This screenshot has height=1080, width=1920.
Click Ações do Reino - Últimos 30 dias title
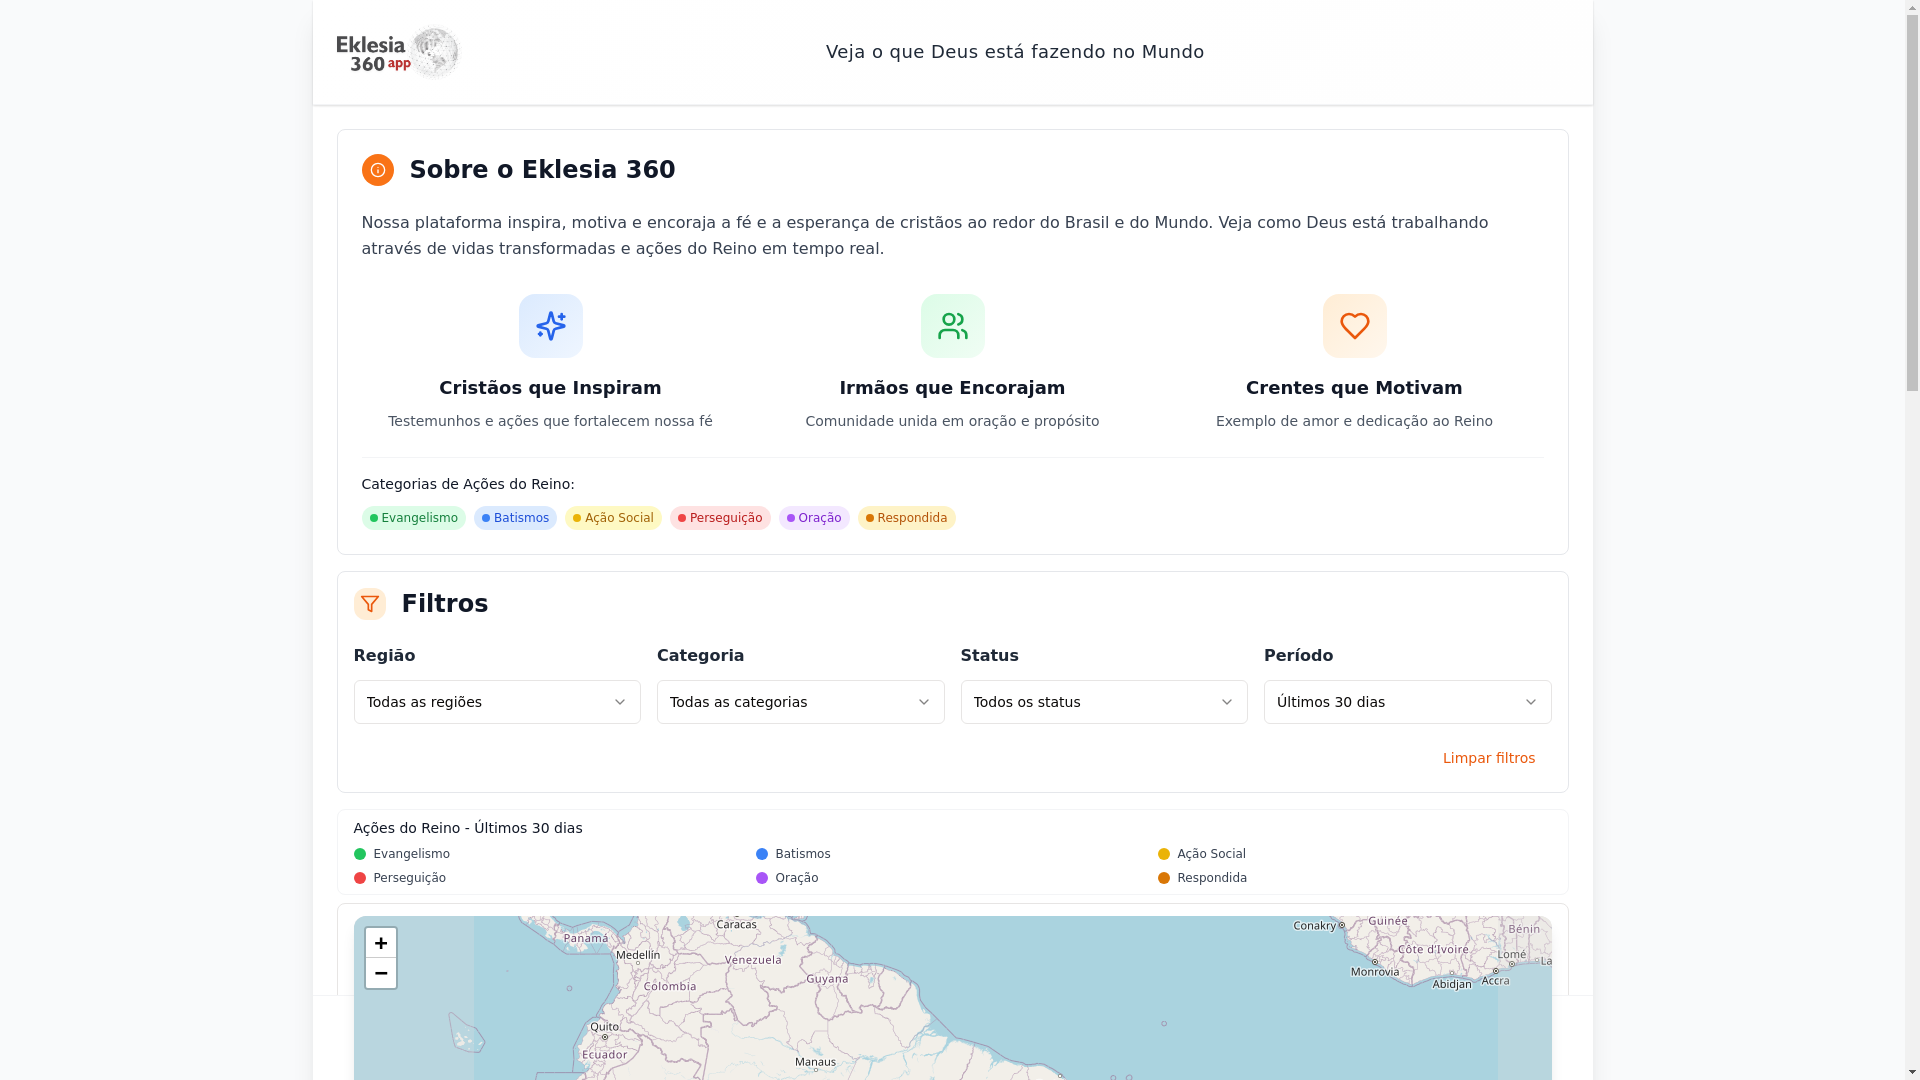(x=468, y=828)
